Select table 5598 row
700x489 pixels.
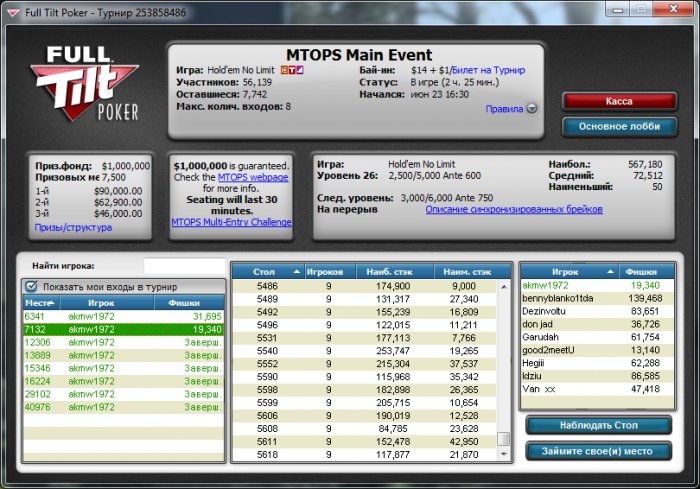pyautogui.click(x=365, y=389)
